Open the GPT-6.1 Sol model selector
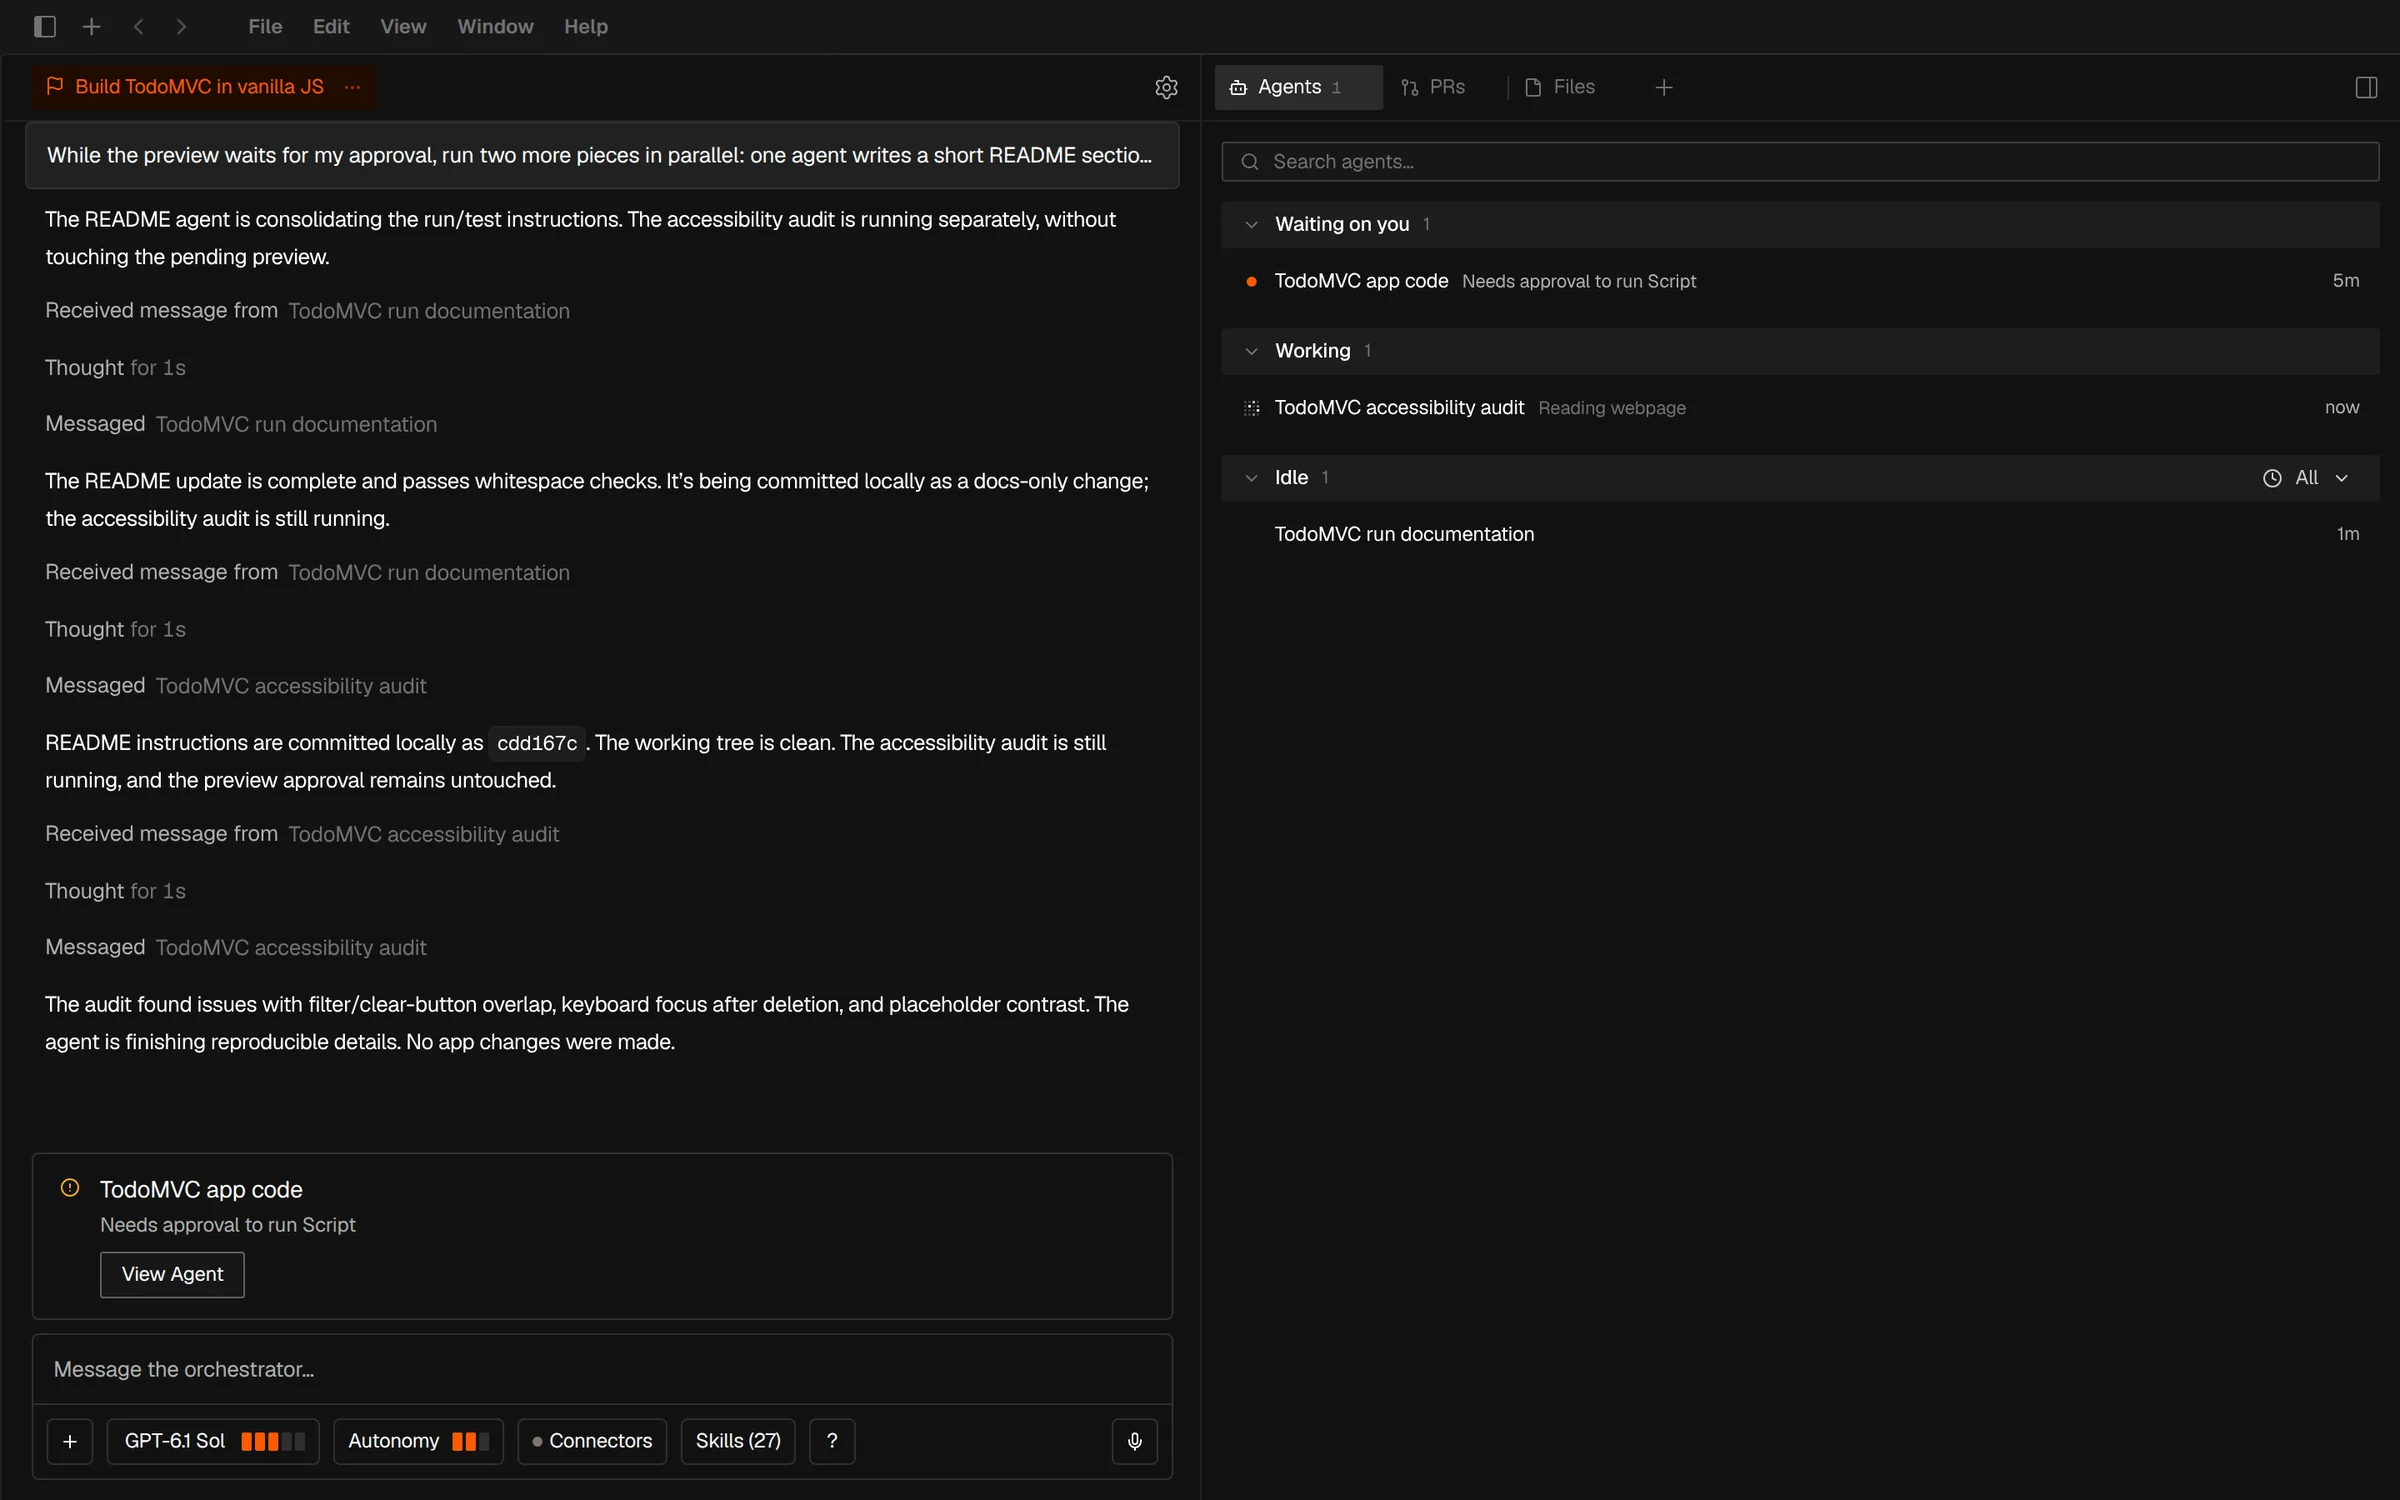This screenshot has height=1500, width=2400. pos(213,1441)
